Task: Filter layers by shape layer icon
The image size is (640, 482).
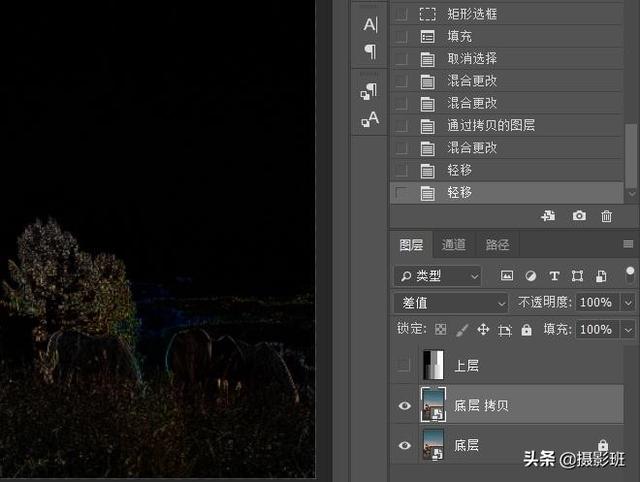Action: (x=577, y=276)
